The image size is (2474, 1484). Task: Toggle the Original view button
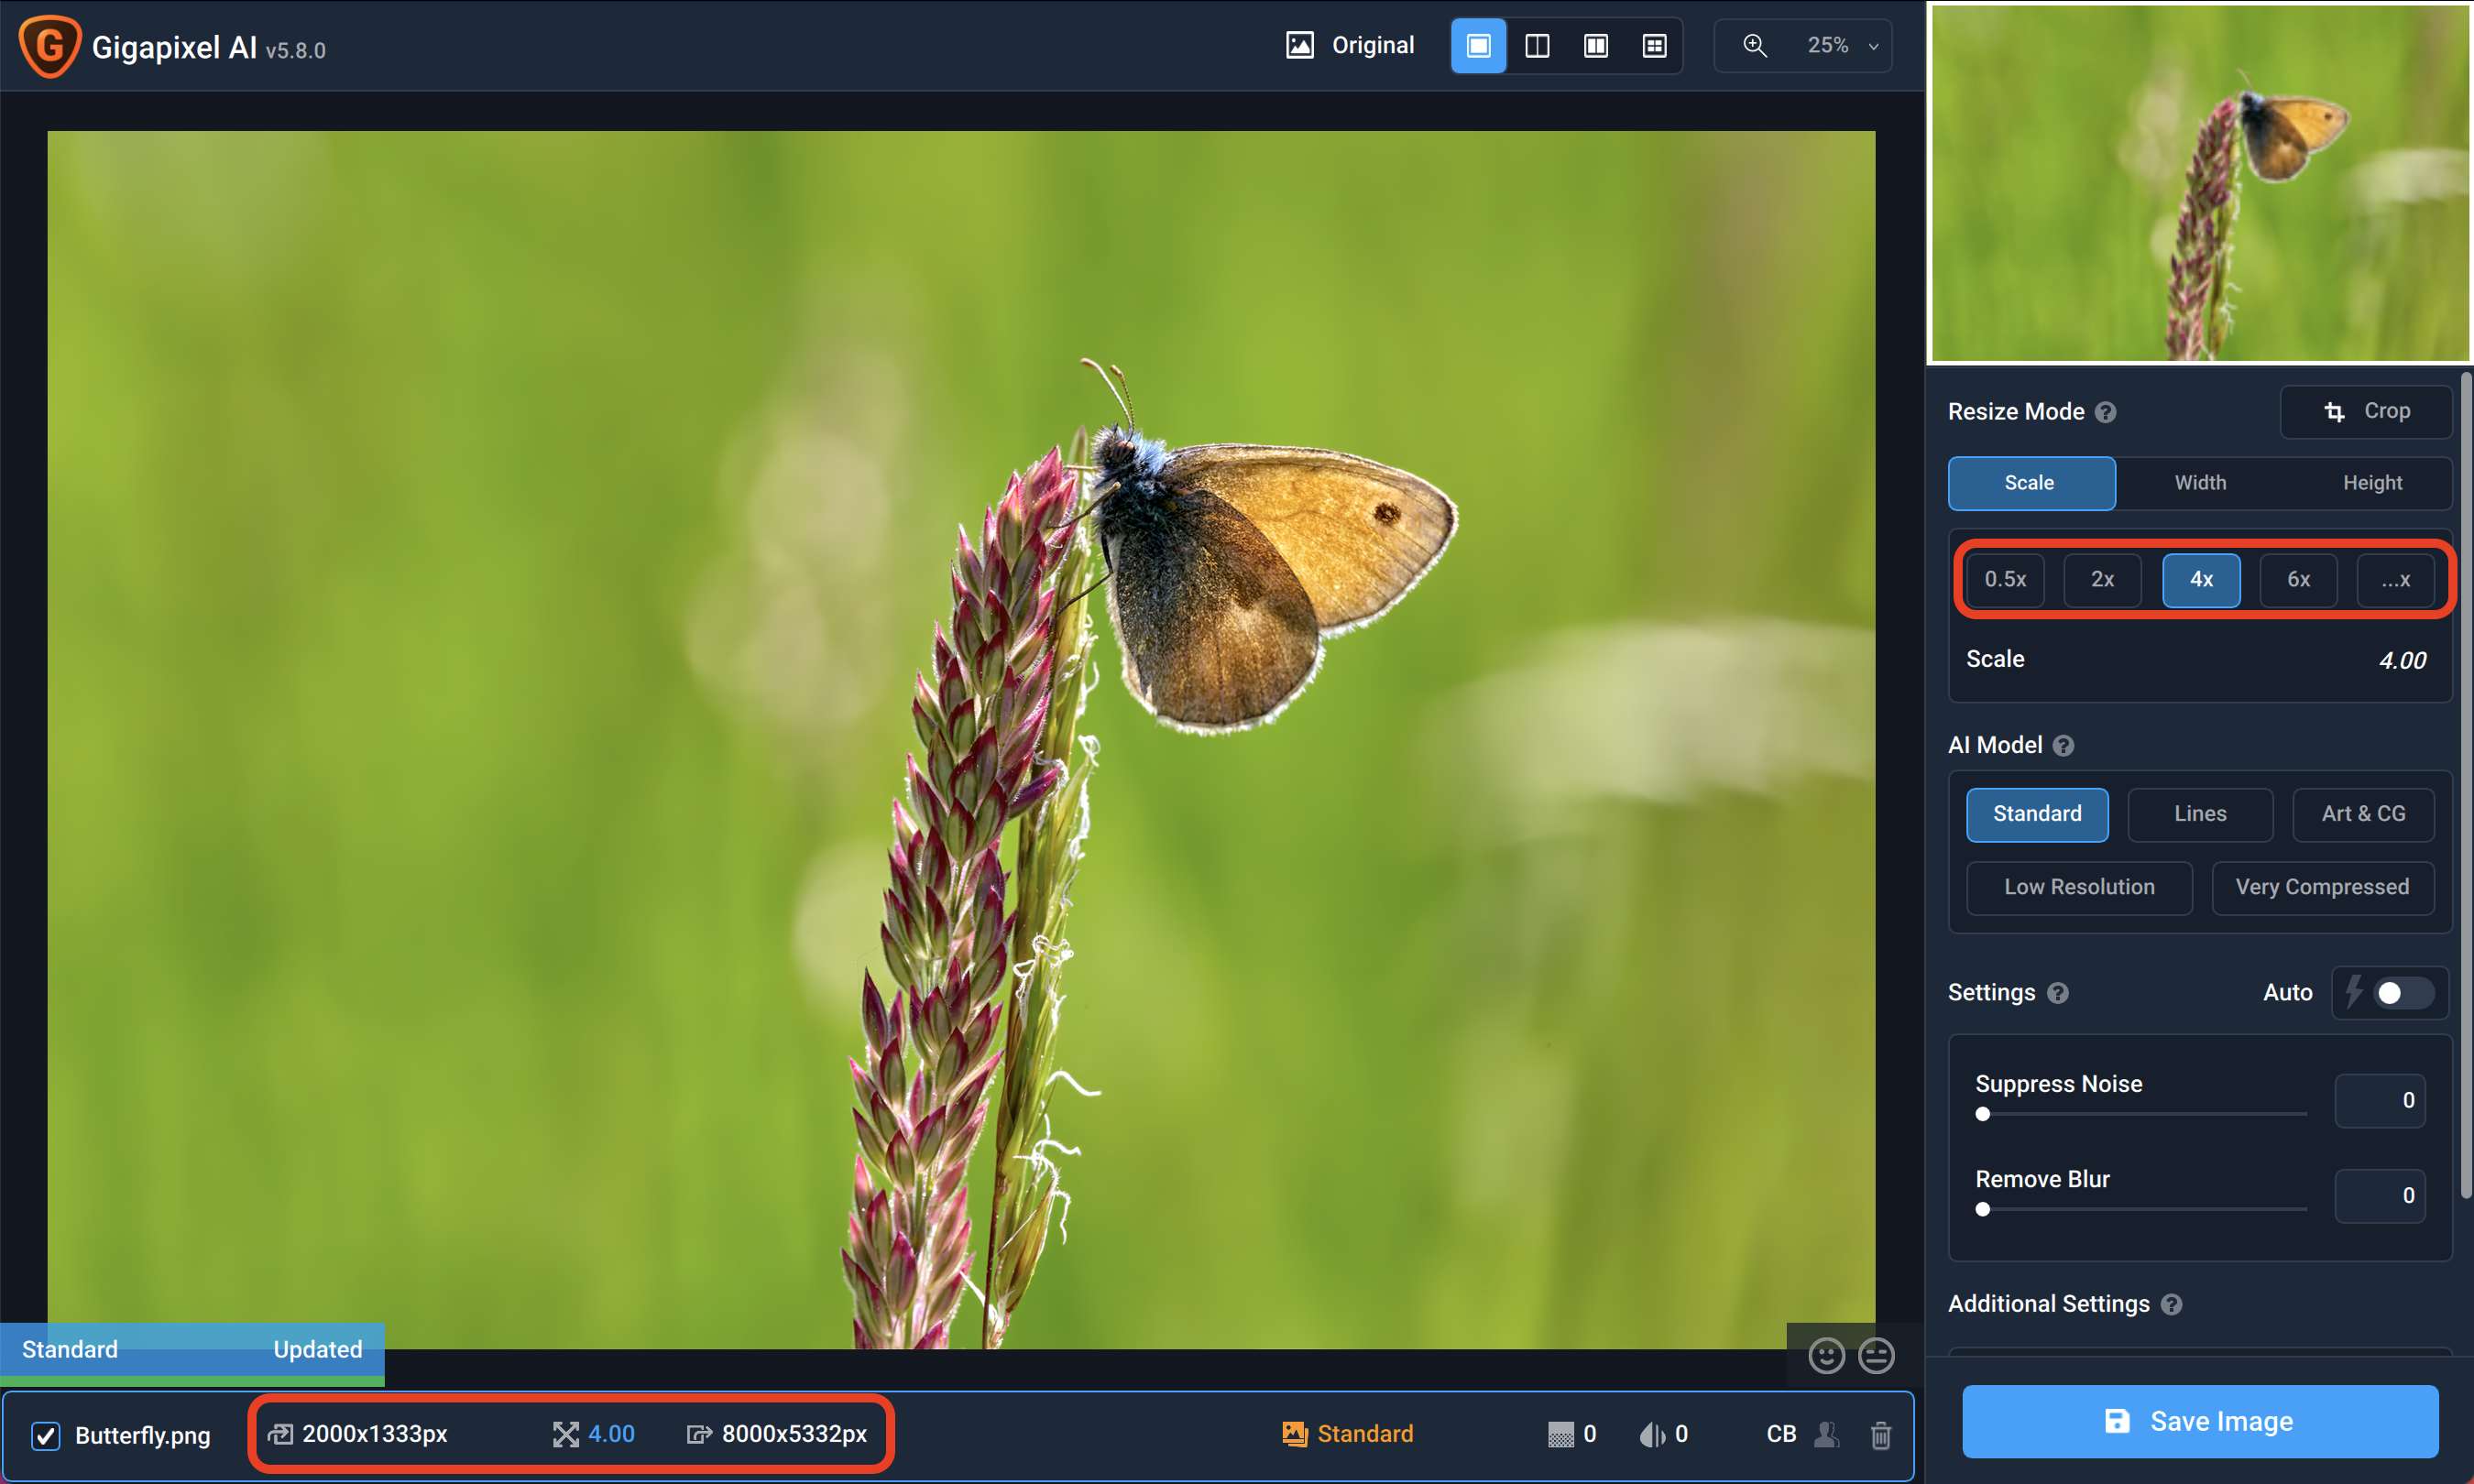(1350, 46)
